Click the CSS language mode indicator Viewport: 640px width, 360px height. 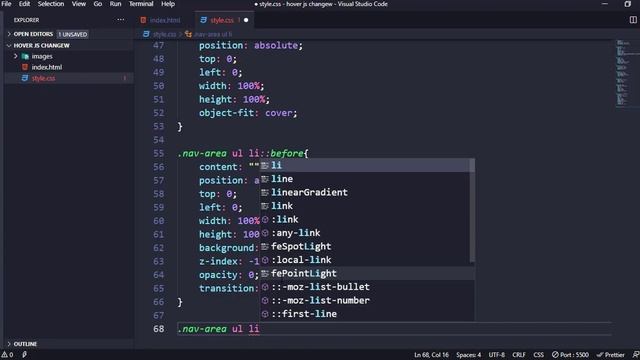point(538,355)
